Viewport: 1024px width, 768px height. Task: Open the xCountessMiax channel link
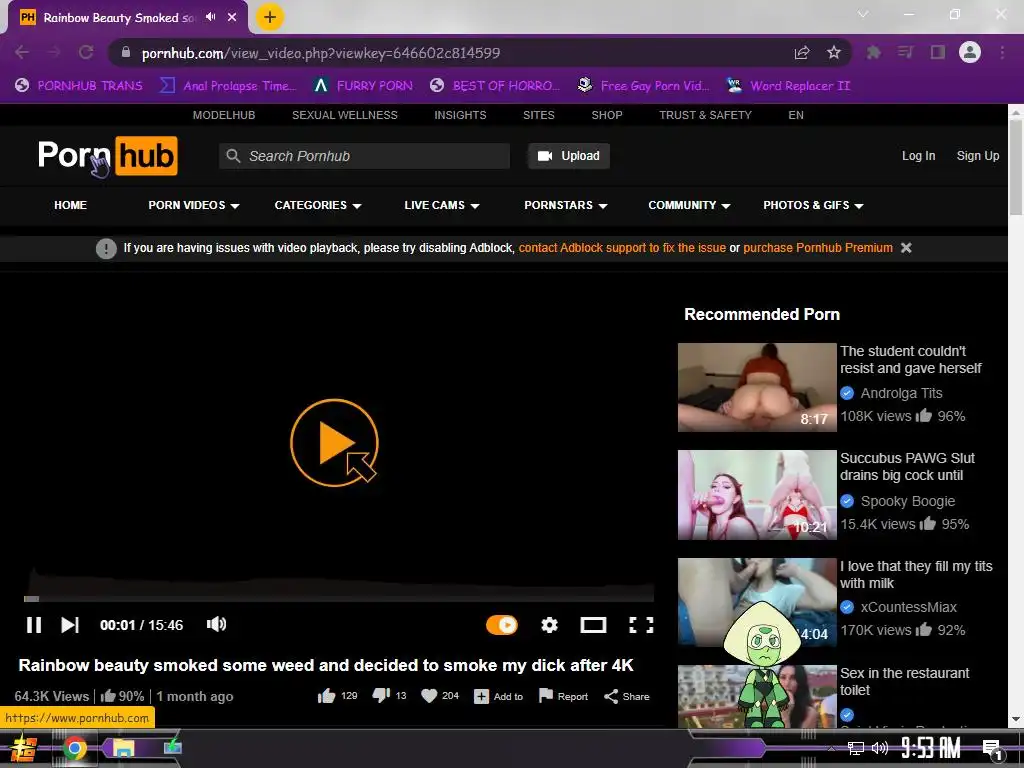pyautogui.click(x=908, y=607)
